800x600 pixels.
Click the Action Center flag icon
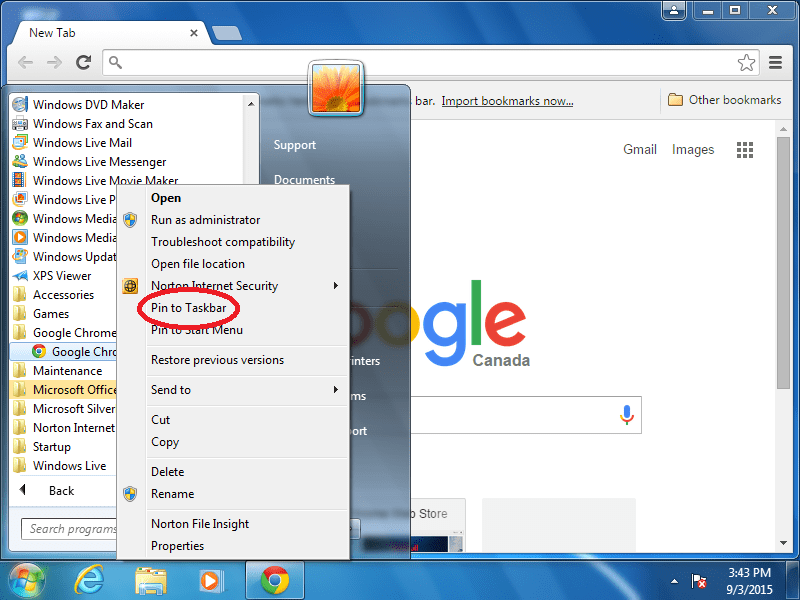698,581
